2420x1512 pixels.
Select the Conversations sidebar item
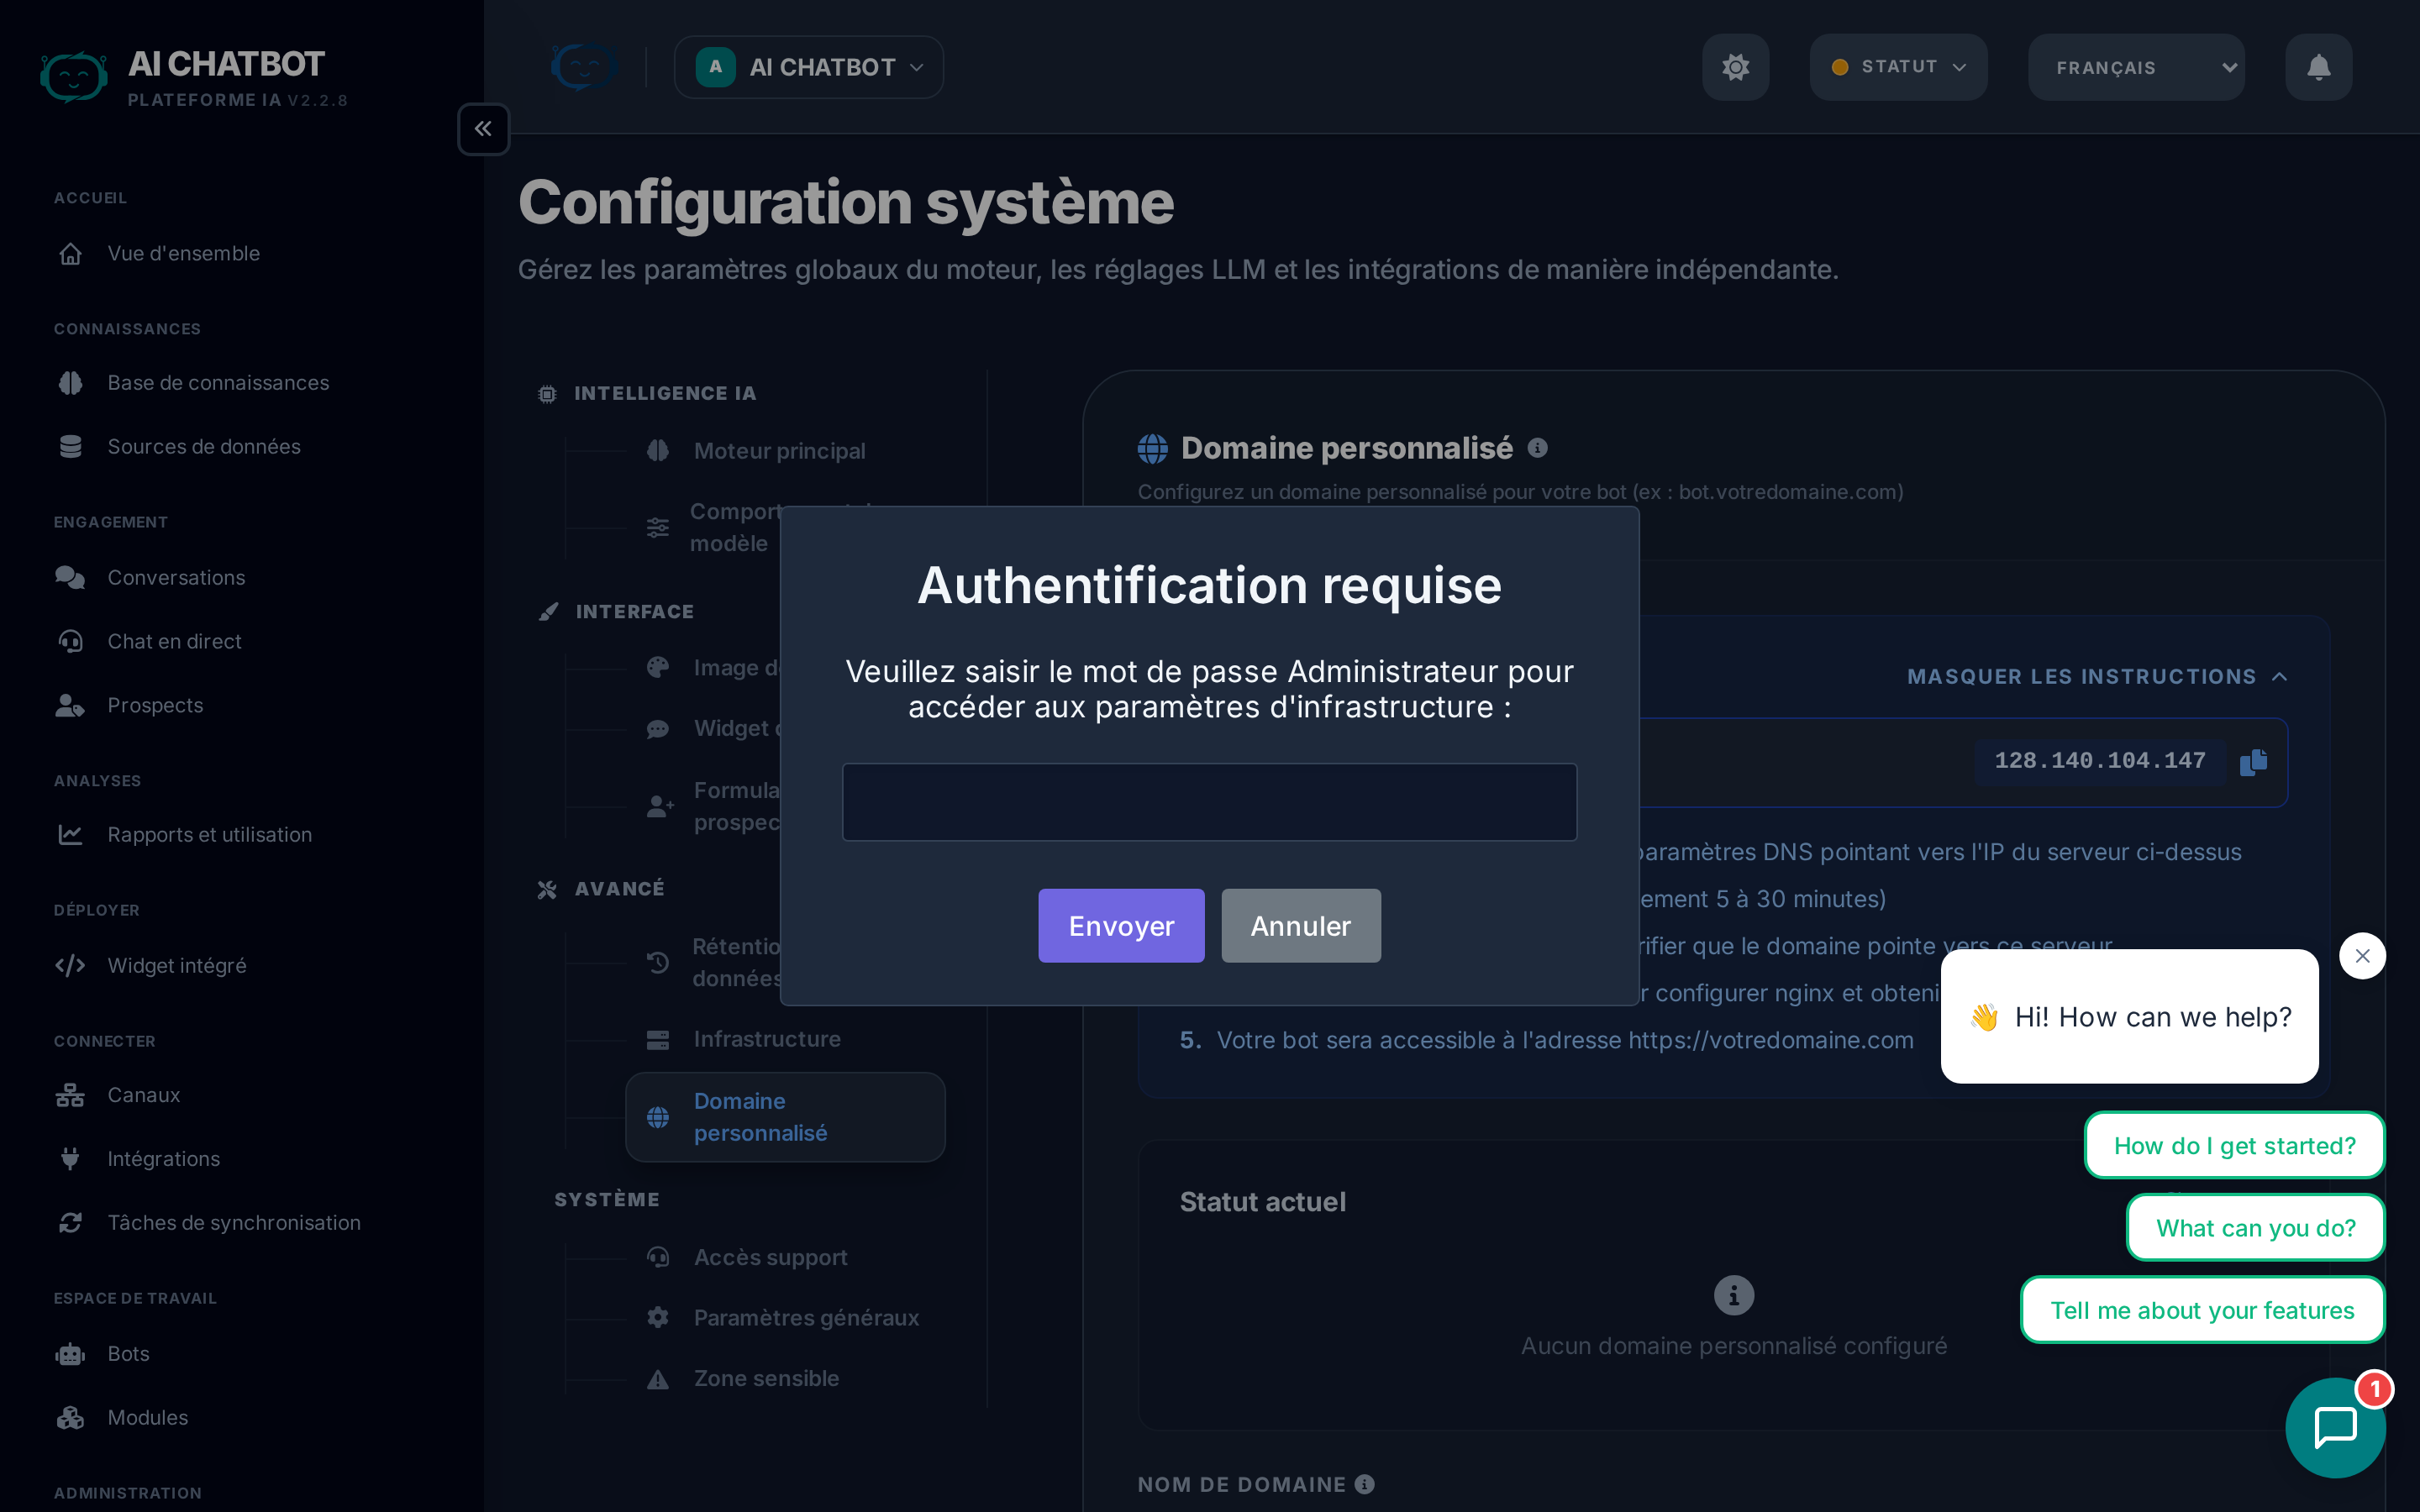[x=176, y=577]
